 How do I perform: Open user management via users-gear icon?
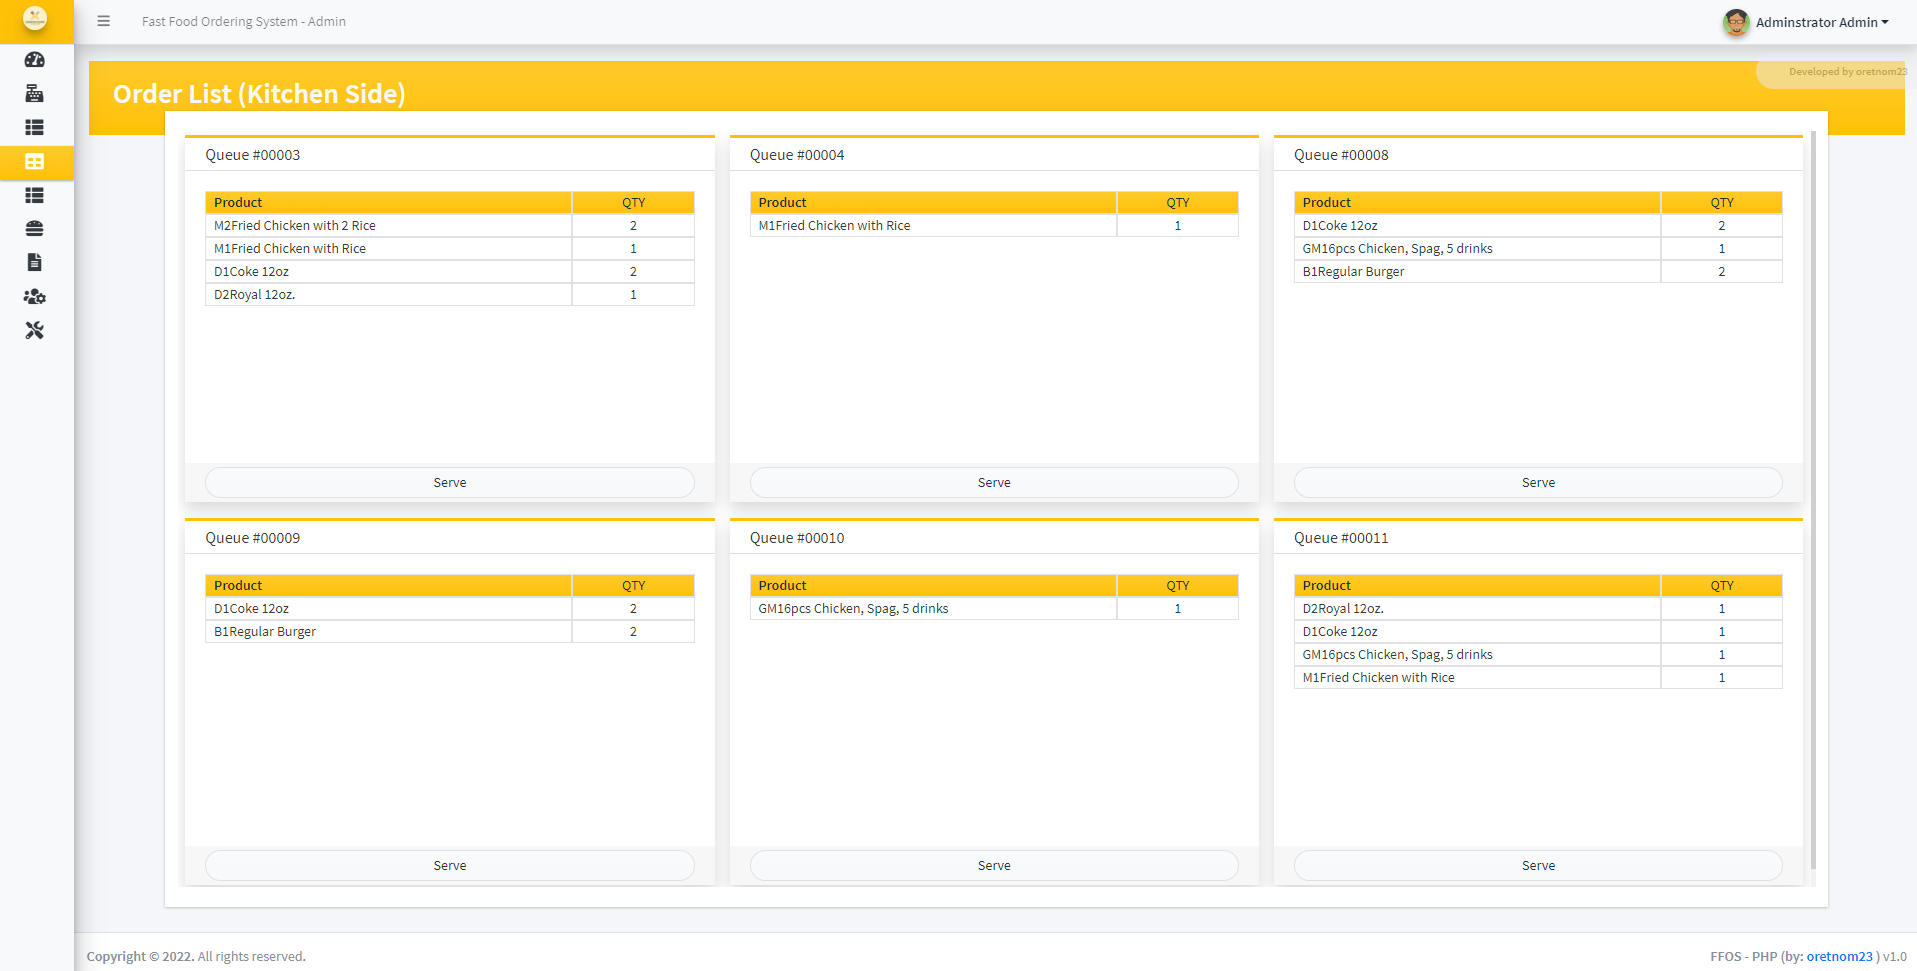click(35, 296)
